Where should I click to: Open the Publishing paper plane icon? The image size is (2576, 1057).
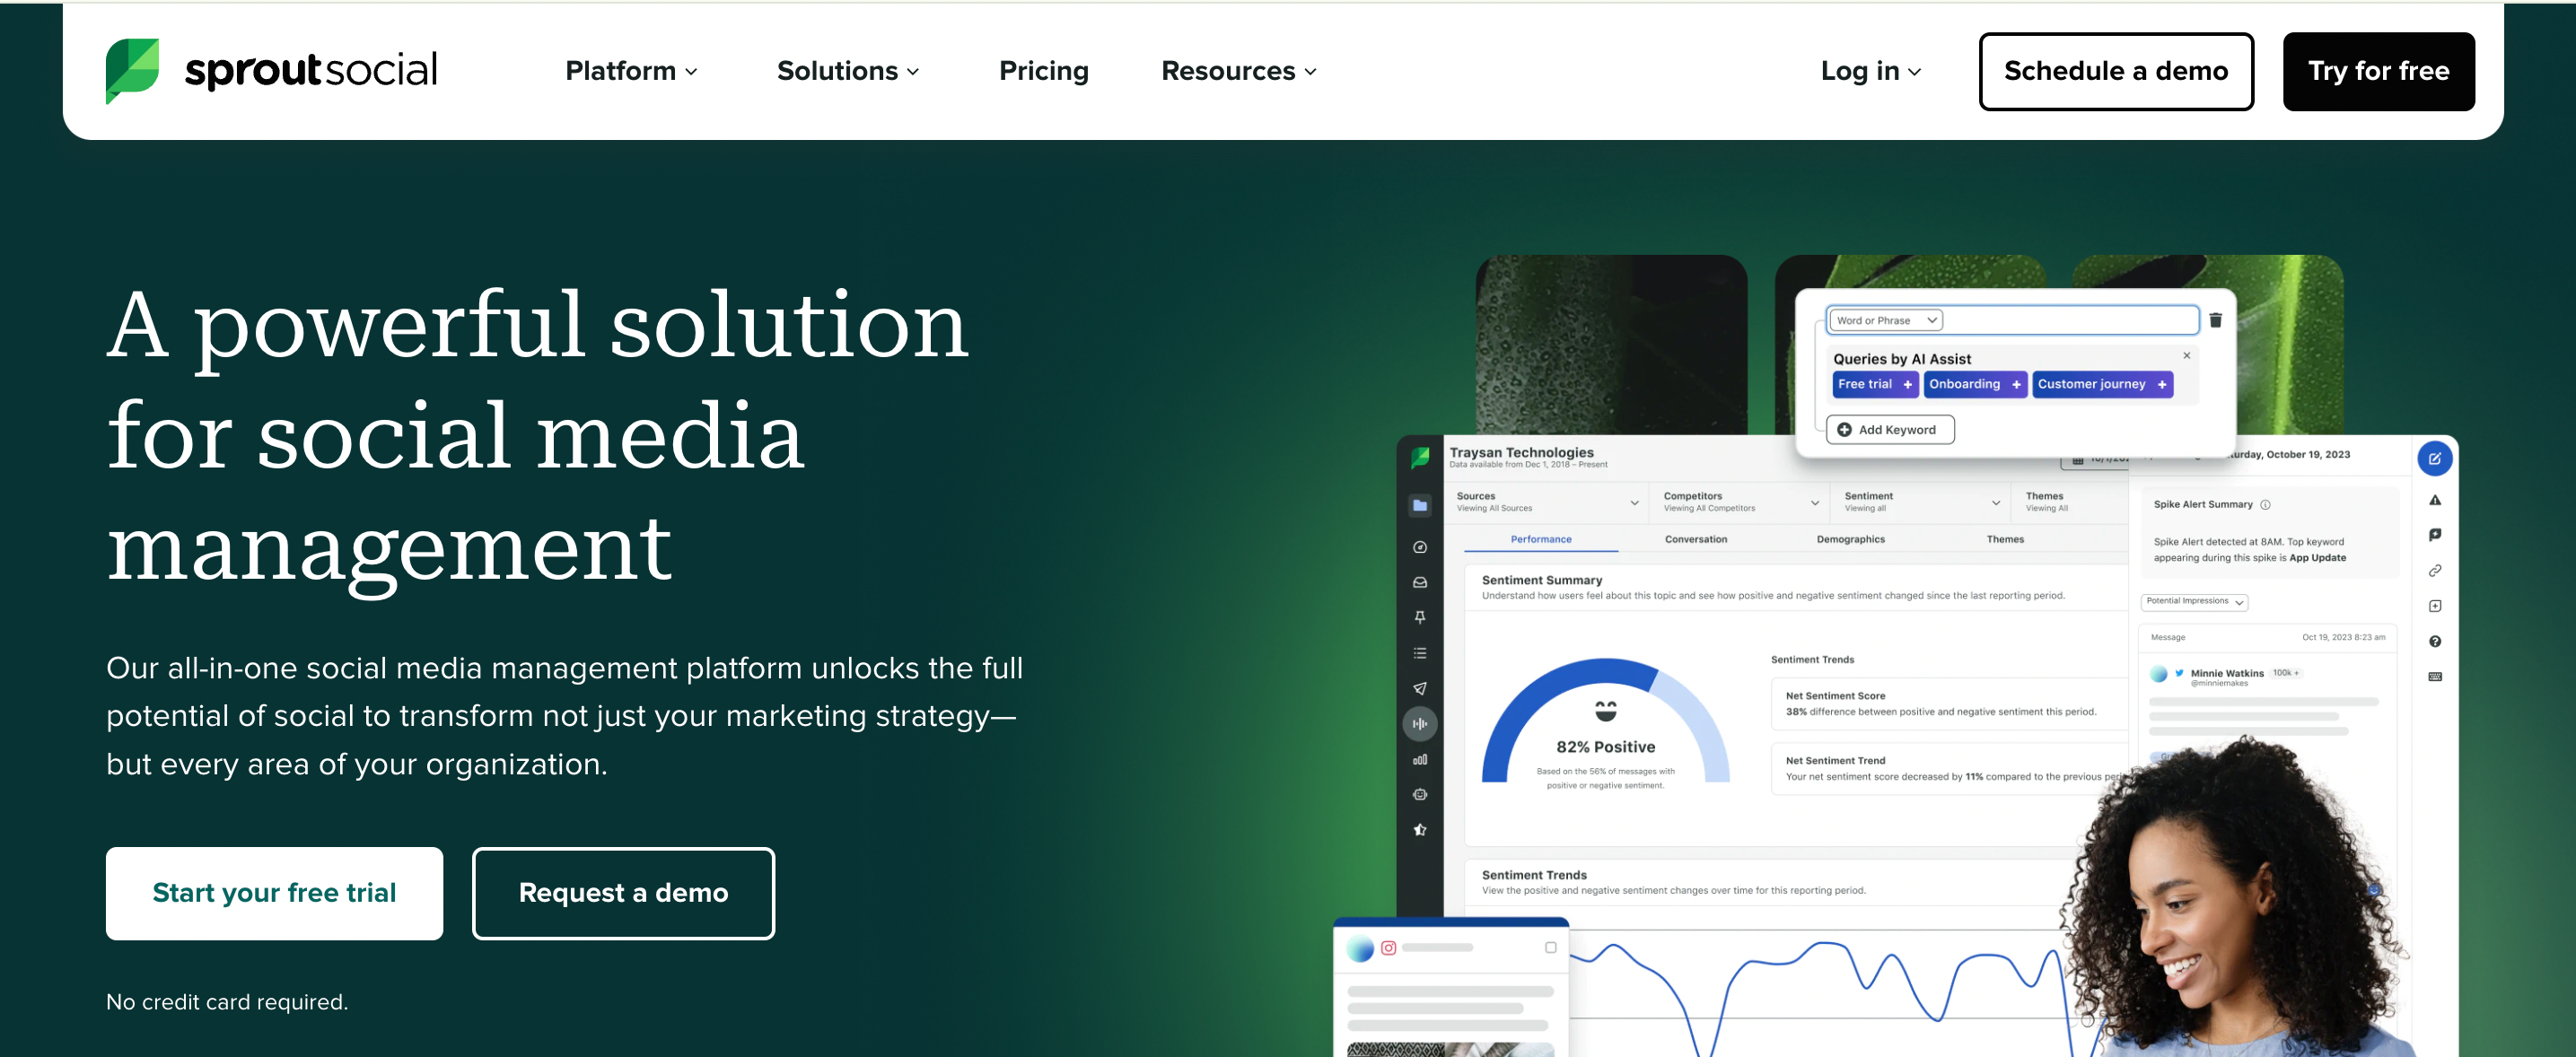click(1420, 687)
